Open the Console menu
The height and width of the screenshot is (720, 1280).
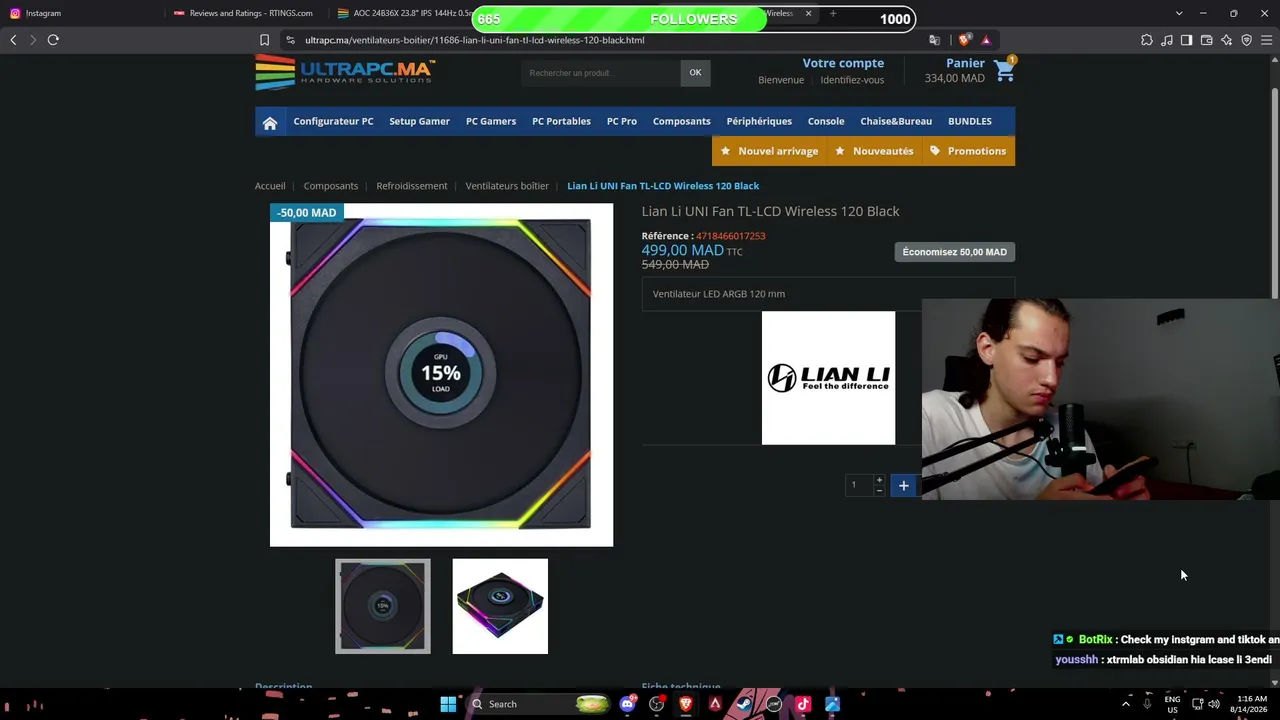(x=826, y=122)
